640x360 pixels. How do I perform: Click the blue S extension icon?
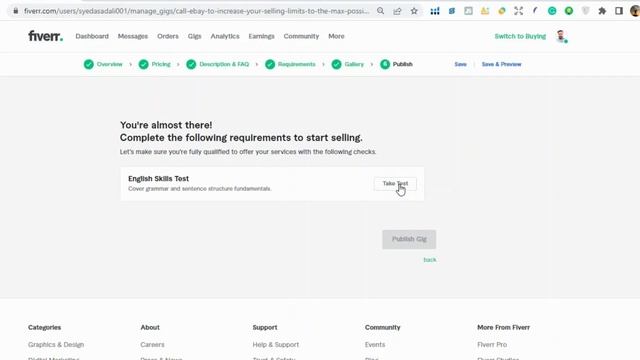tap(452, 11)
